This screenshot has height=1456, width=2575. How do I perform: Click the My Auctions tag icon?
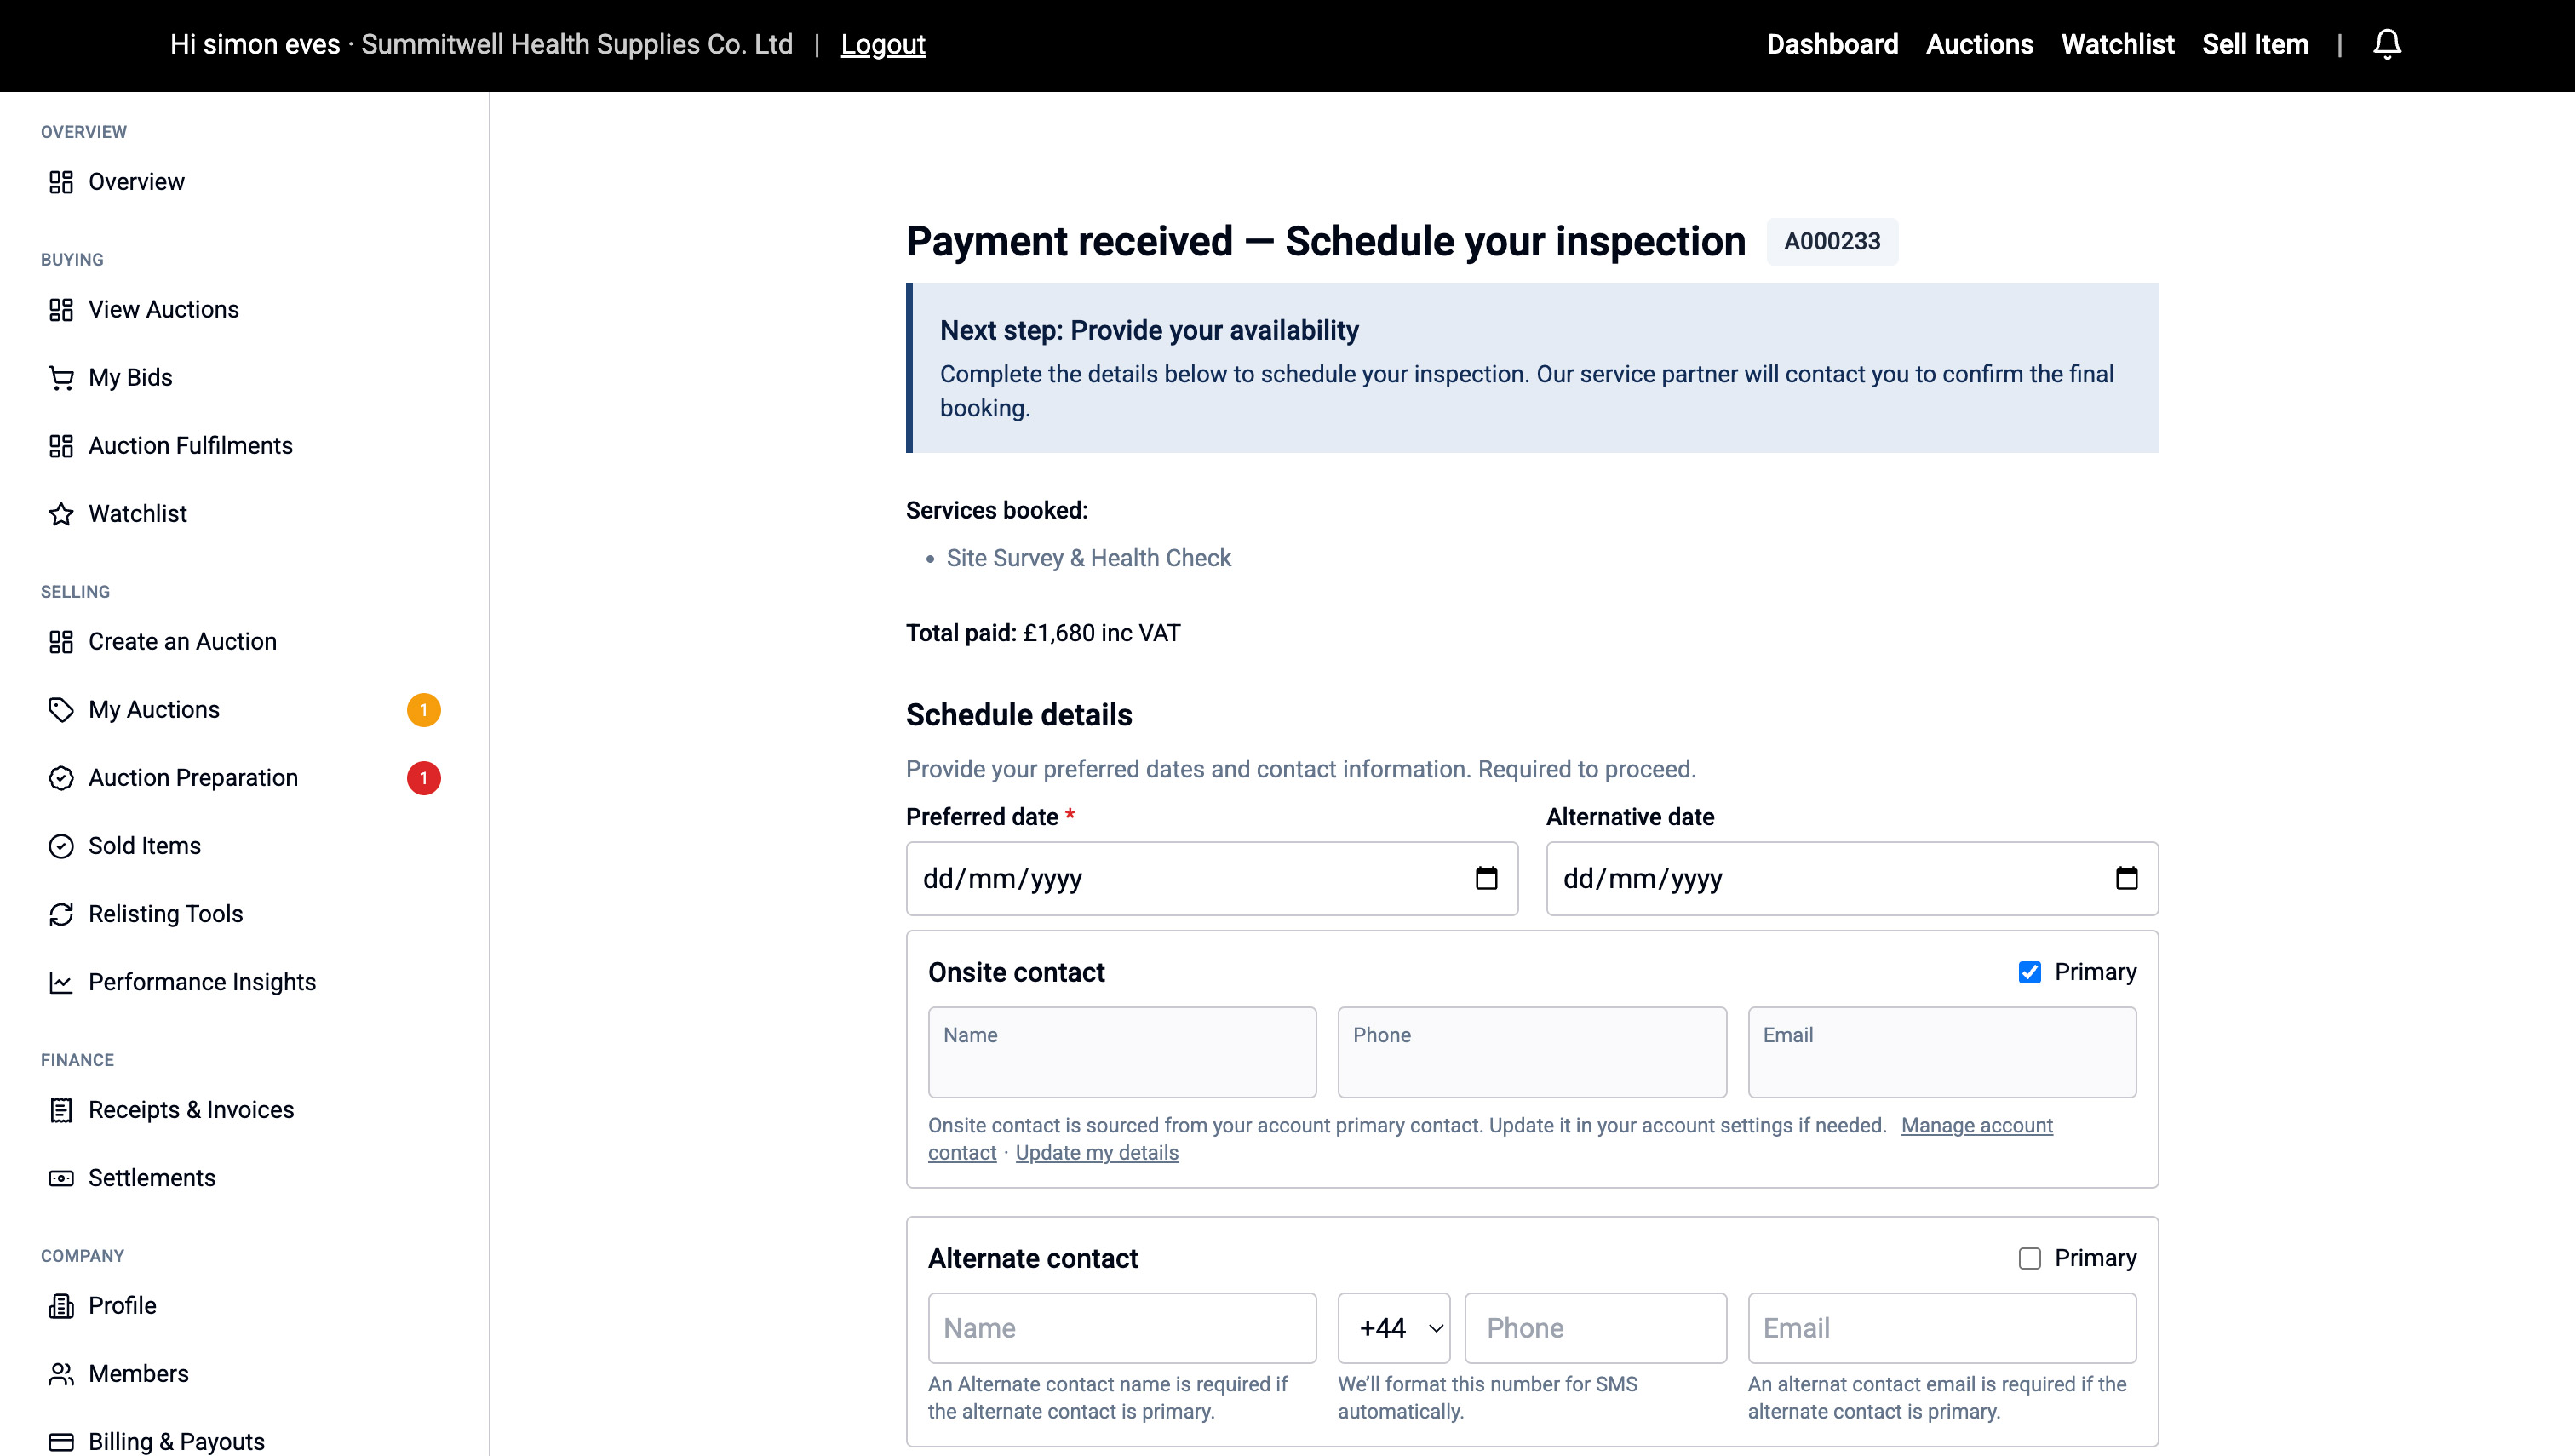click(61, 710)
